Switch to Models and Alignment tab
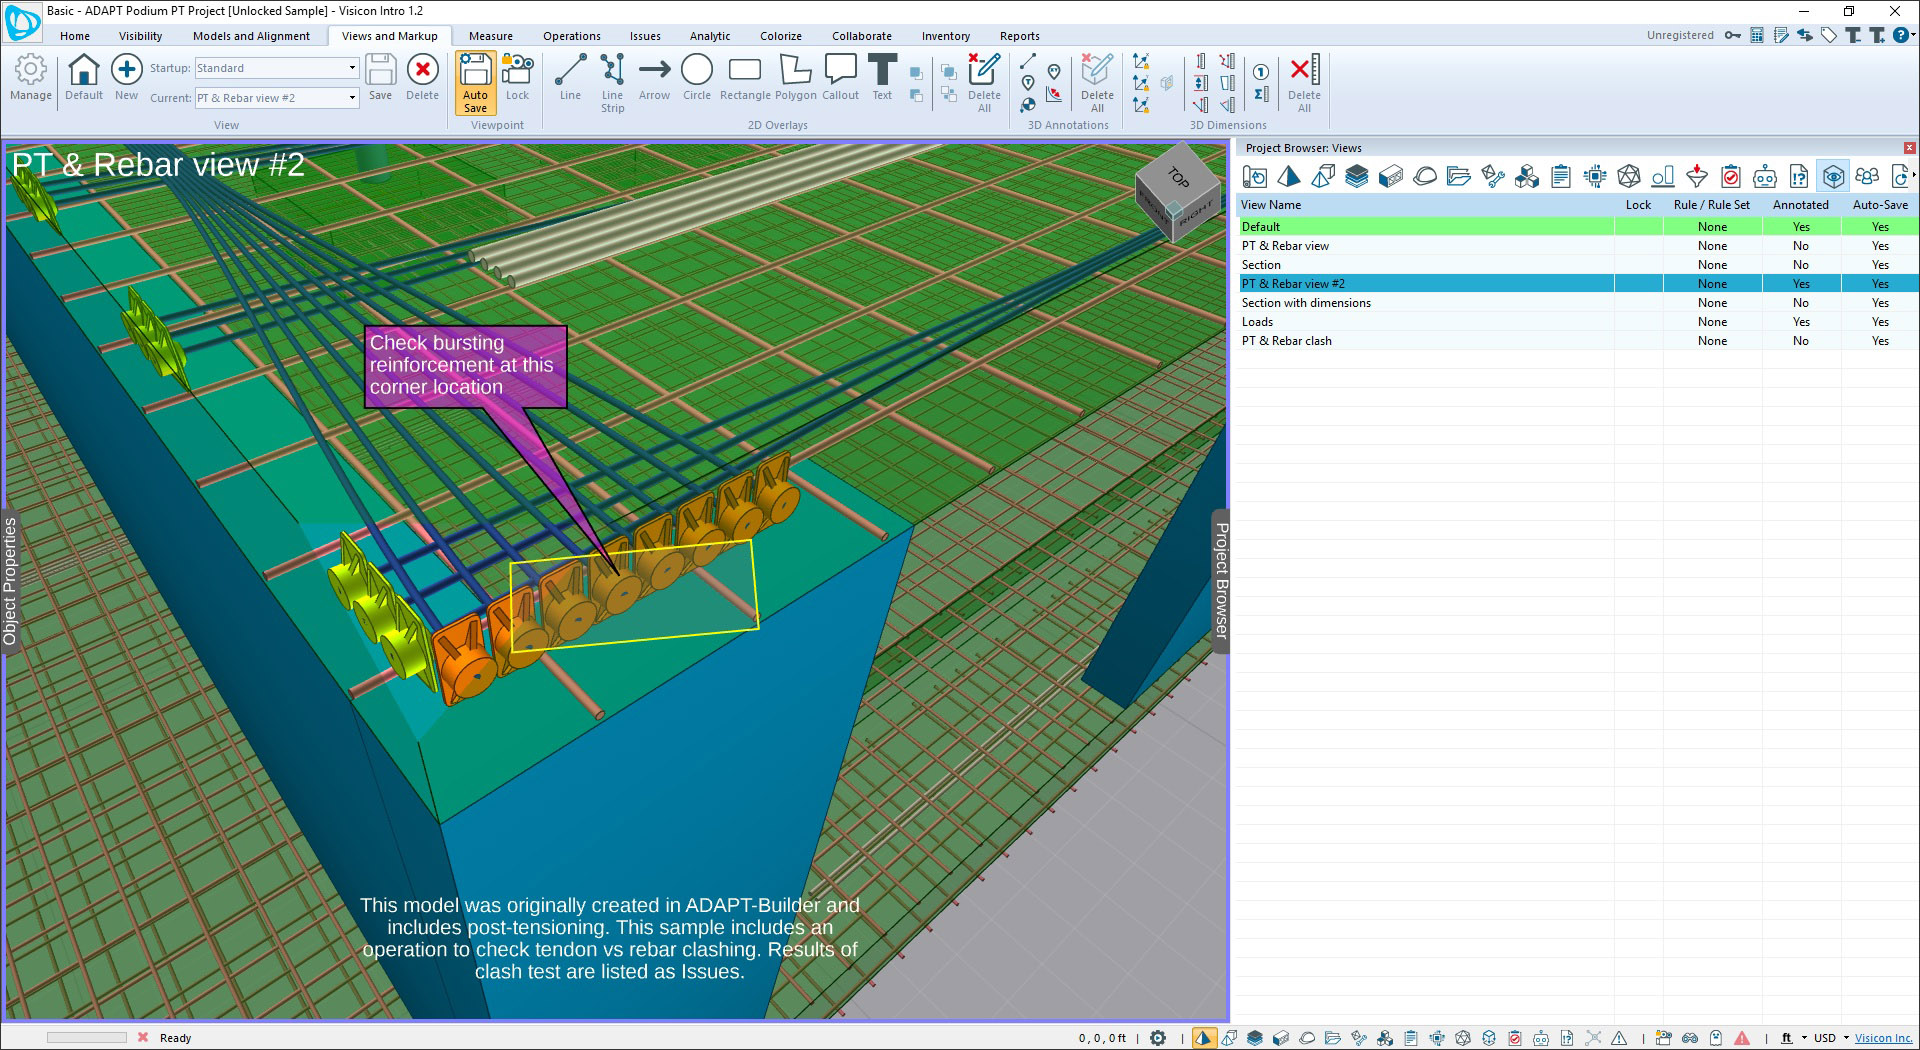Screen dimensions: 1920x1050 point(251,36)
